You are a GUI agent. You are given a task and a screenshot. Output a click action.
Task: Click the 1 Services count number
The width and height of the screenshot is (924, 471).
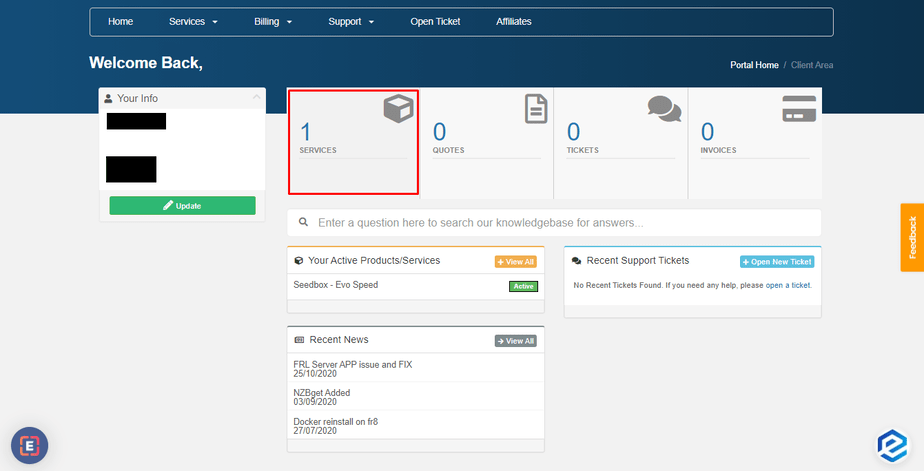click(305, 132)
